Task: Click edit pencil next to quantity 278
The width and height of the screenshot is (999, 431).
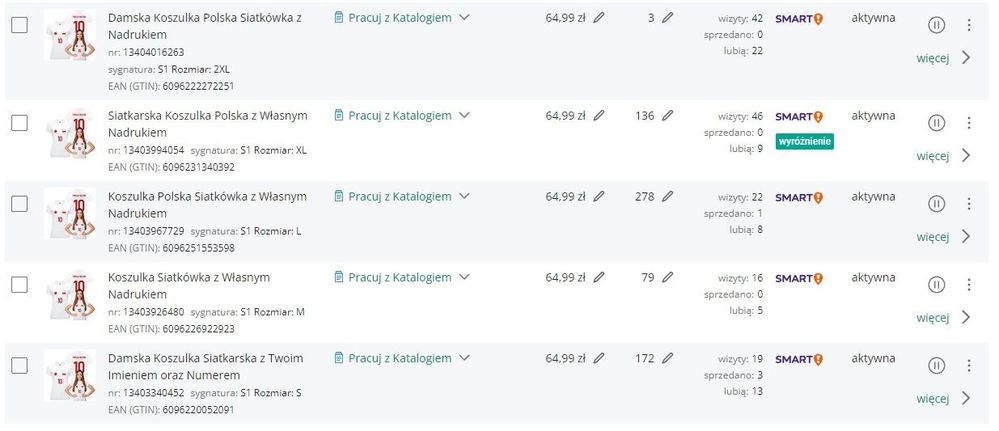Action: pos(667,197)
